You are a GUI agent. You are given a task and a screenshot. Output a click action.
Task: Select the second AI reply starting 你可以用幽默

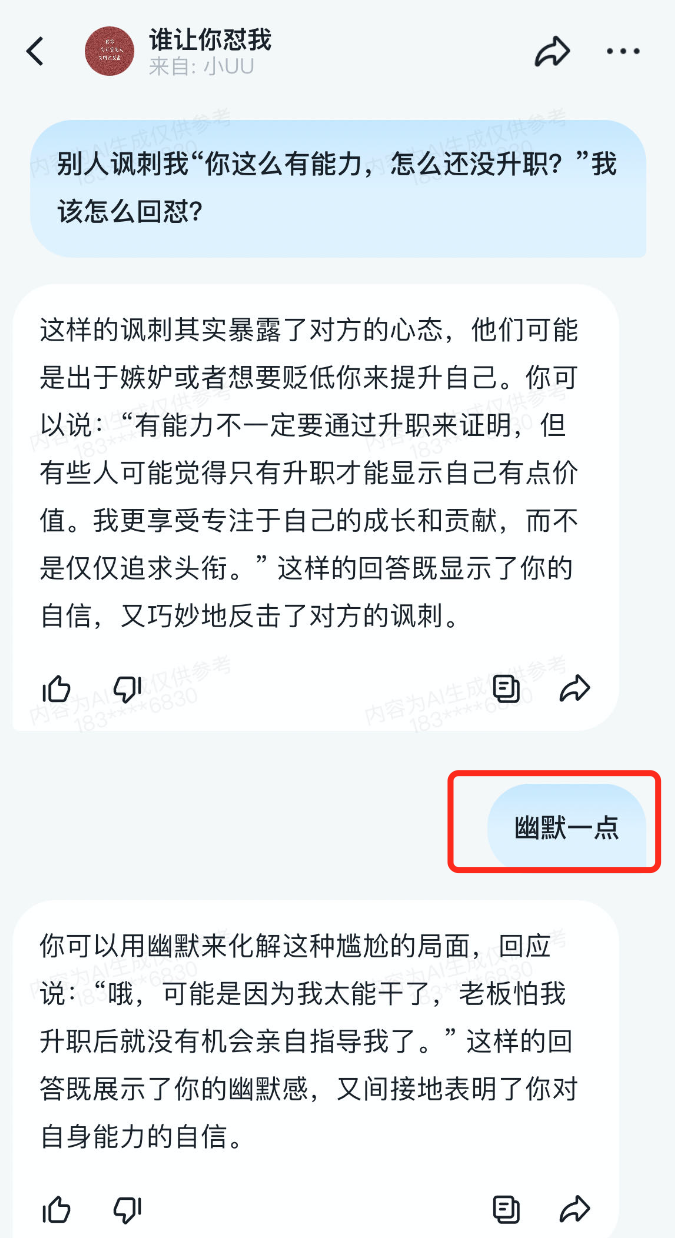310,1040
